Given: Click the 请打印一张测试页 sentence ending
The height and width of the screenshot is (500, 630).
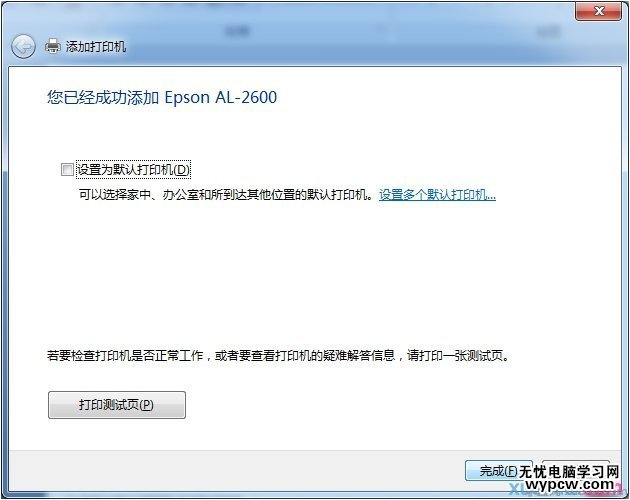Looking at the screenshot, I should pos(458,356).
